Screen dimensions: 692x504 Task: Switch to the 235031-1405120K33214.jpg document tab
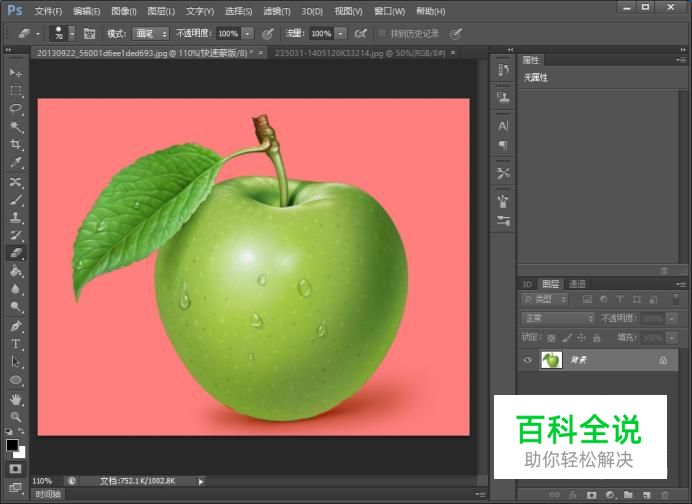tap(360, 53)
